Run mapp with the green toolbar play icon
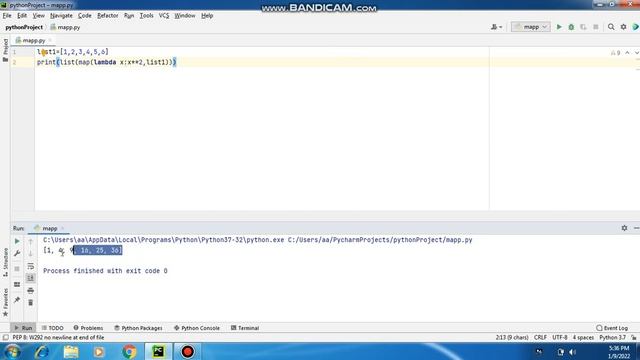This screenshot has height=360, width=640. (x=559, y=27)
